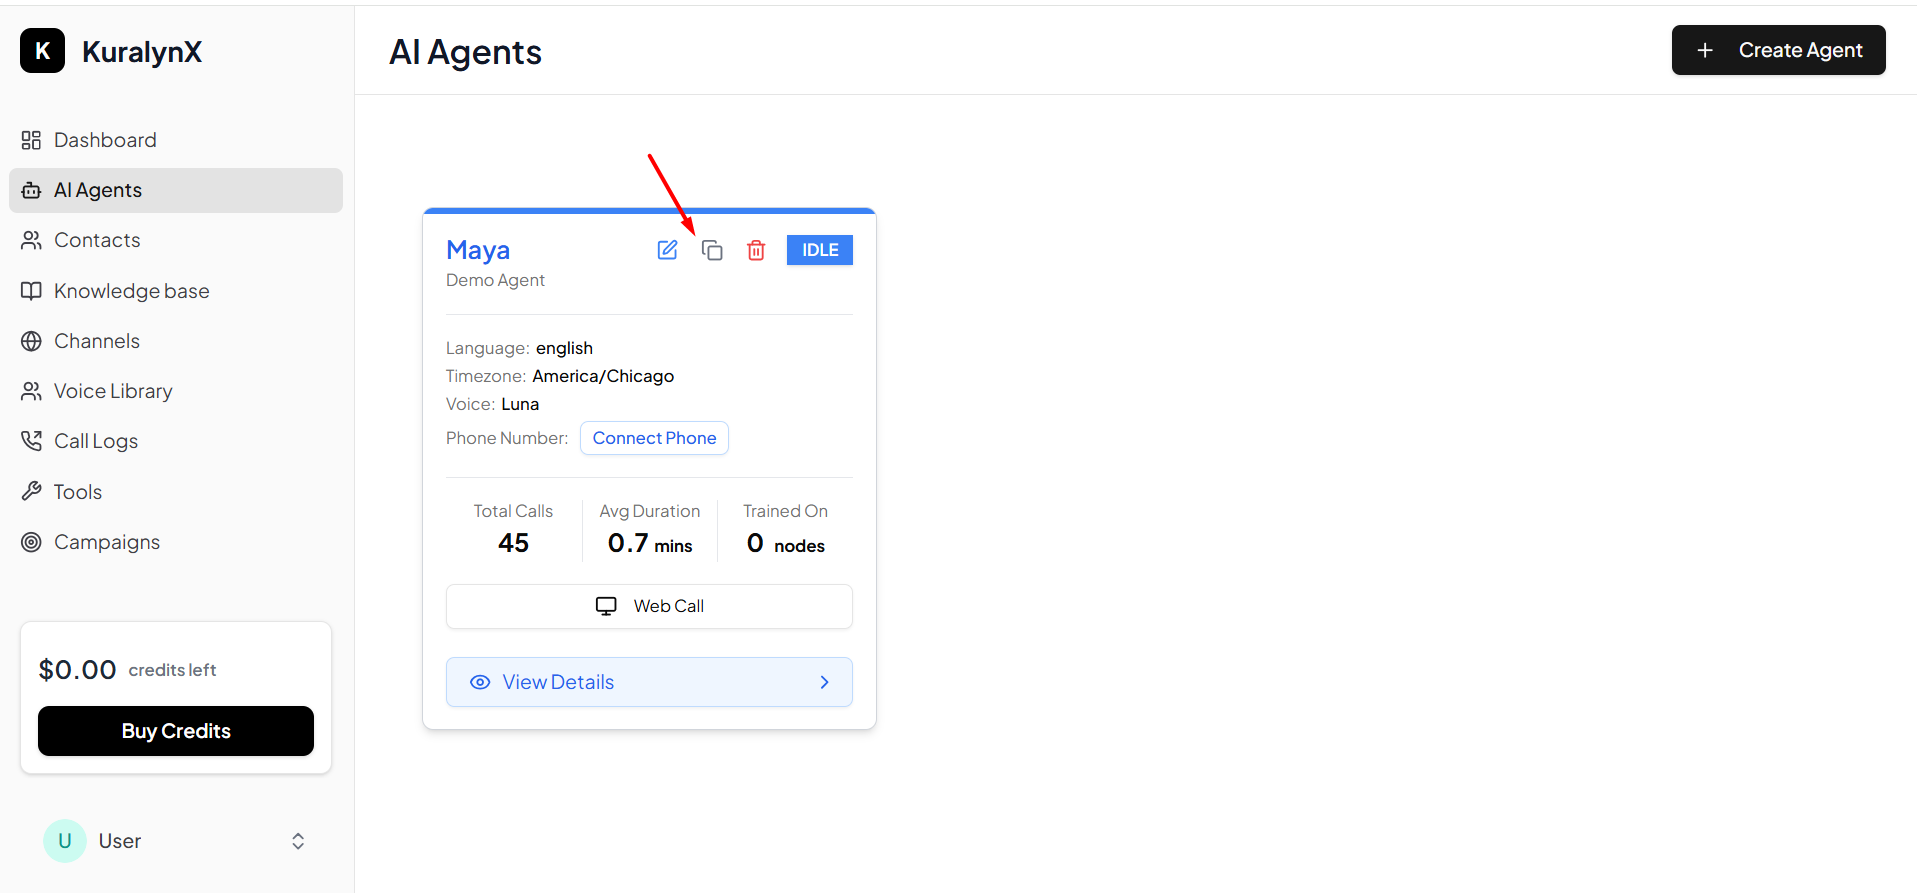Click the Trained On 0 nodes value
1917x893 pixels.
[x=786, y=543]
